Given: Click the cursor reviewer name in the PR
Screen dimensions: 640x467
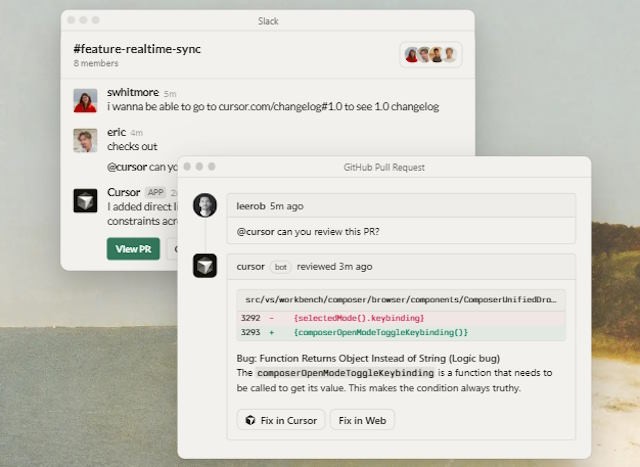Looking at the screenshot, I should pyautogui.click(x=251, y=267).
